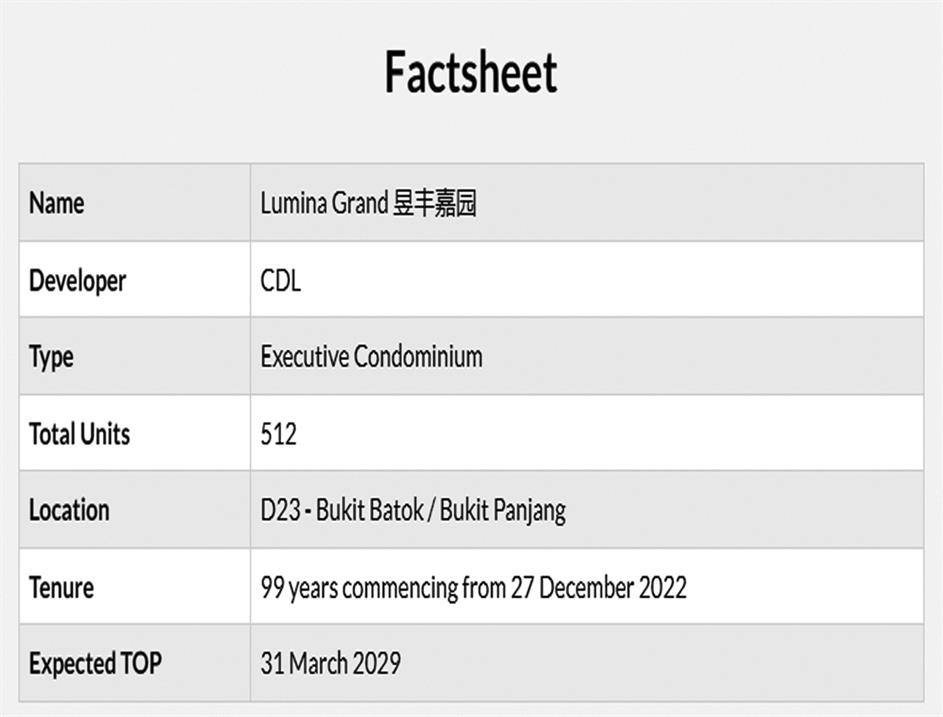Select the Location row label
Image resolution: width=943 pixels, height=717 pixels.
click(x=69, y=510)
